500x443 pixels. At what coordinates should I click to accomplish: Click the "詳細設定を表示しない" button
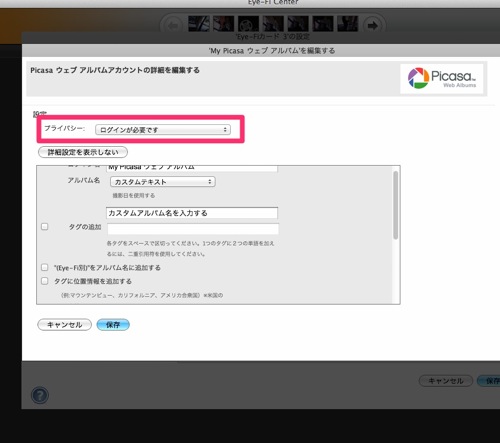83,152
